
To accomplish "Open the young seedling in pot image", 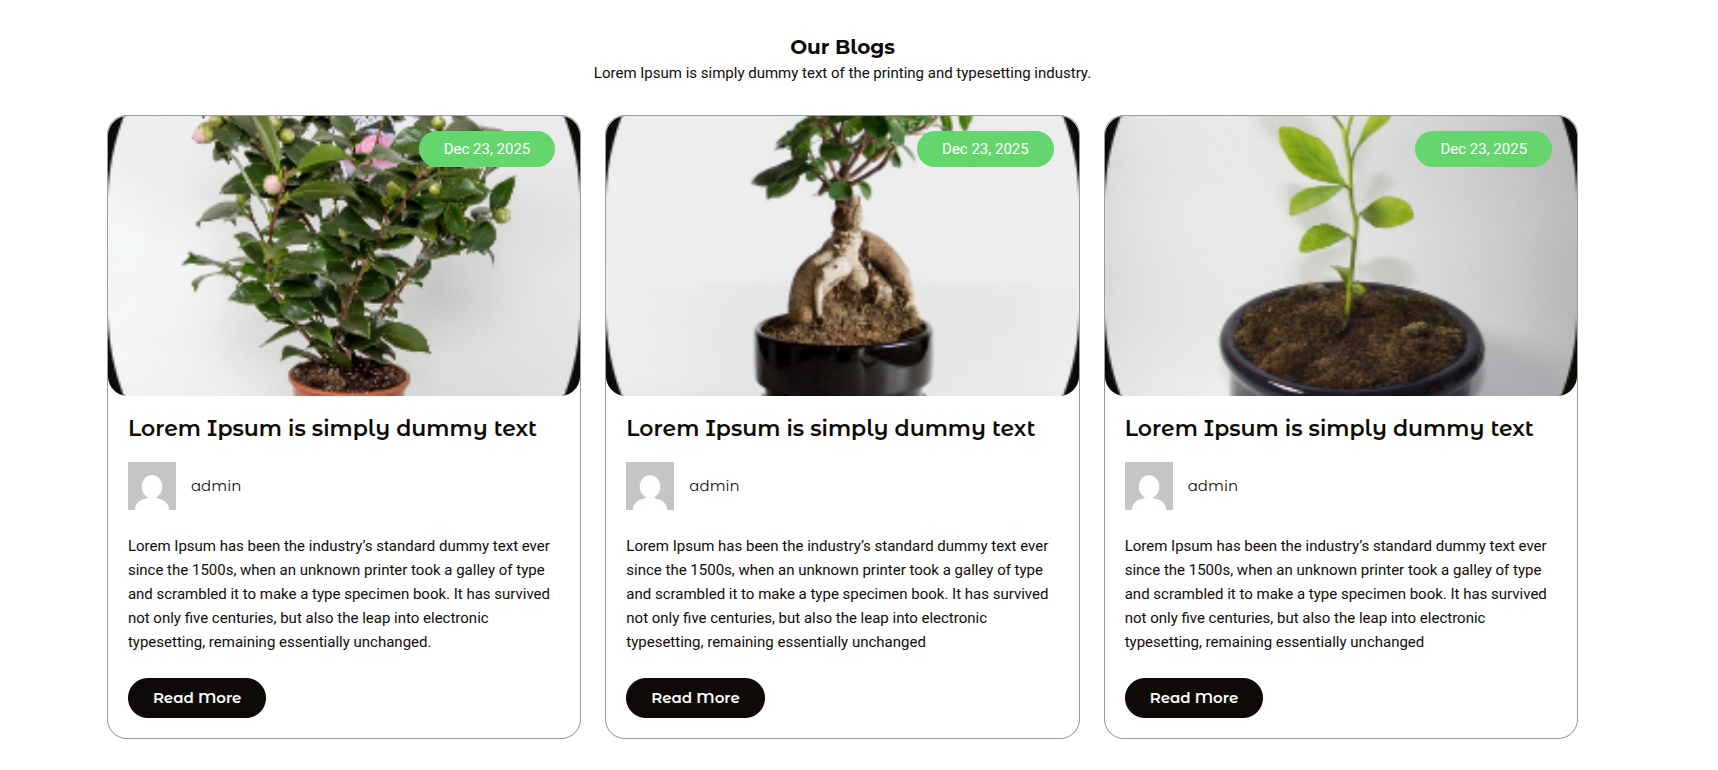I will tap(1341, 256).
